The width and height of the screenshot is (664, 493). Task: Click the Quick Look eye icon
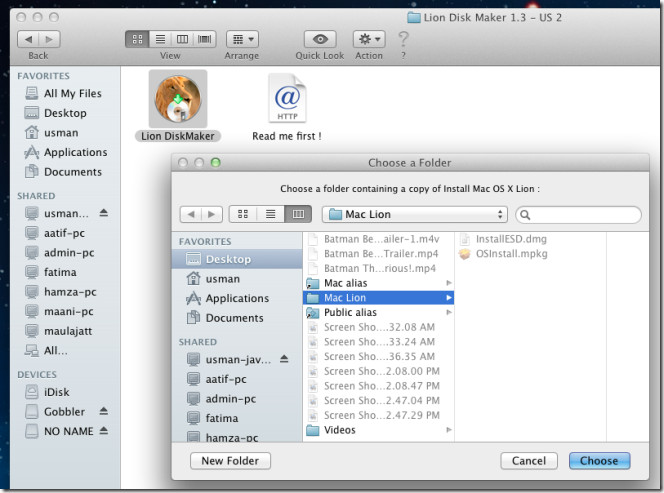(320, 39)
